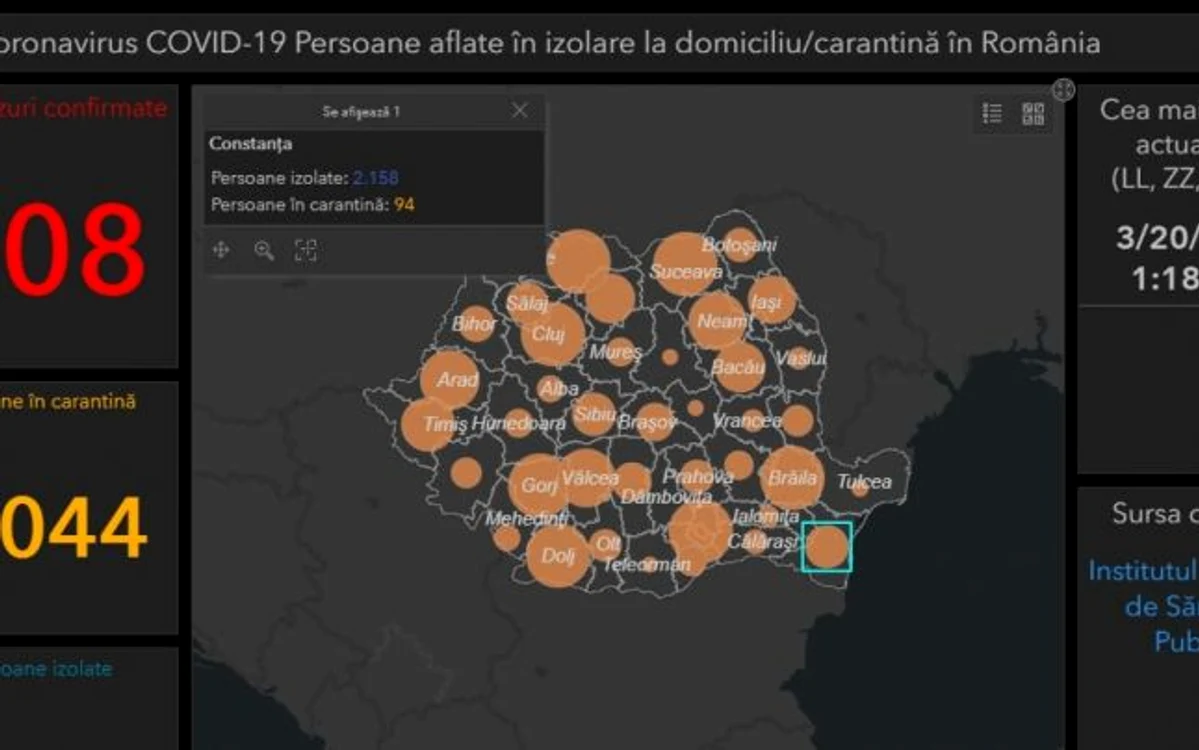1199x750 pixels.
Task: Open the map legend list icon
Action: 992,113
